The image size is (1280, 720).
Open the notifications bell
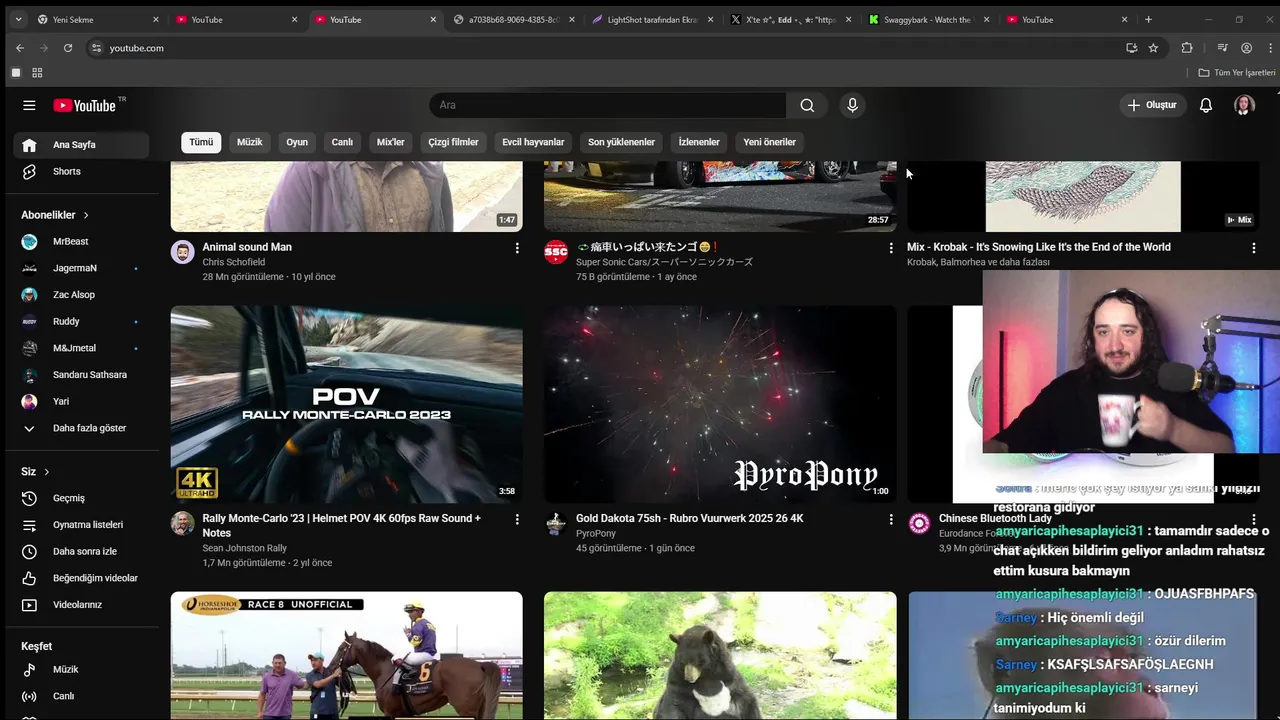(x=1206, y=105)
